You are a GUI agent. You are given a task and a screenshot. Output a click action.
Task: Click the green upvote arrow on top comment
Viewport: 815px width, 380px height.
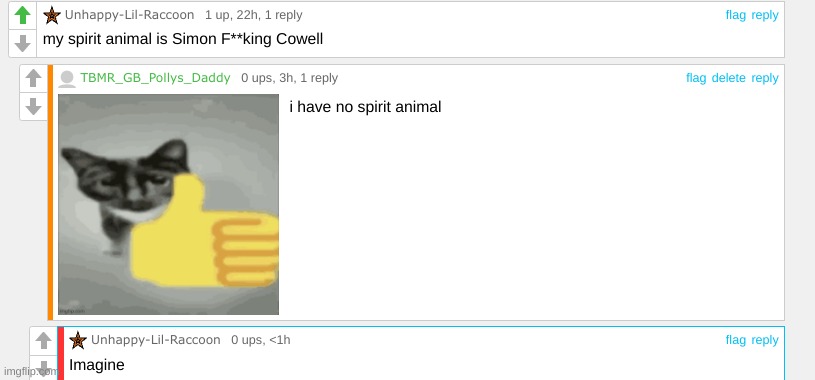pyautogui.click(x=22, y=15)
